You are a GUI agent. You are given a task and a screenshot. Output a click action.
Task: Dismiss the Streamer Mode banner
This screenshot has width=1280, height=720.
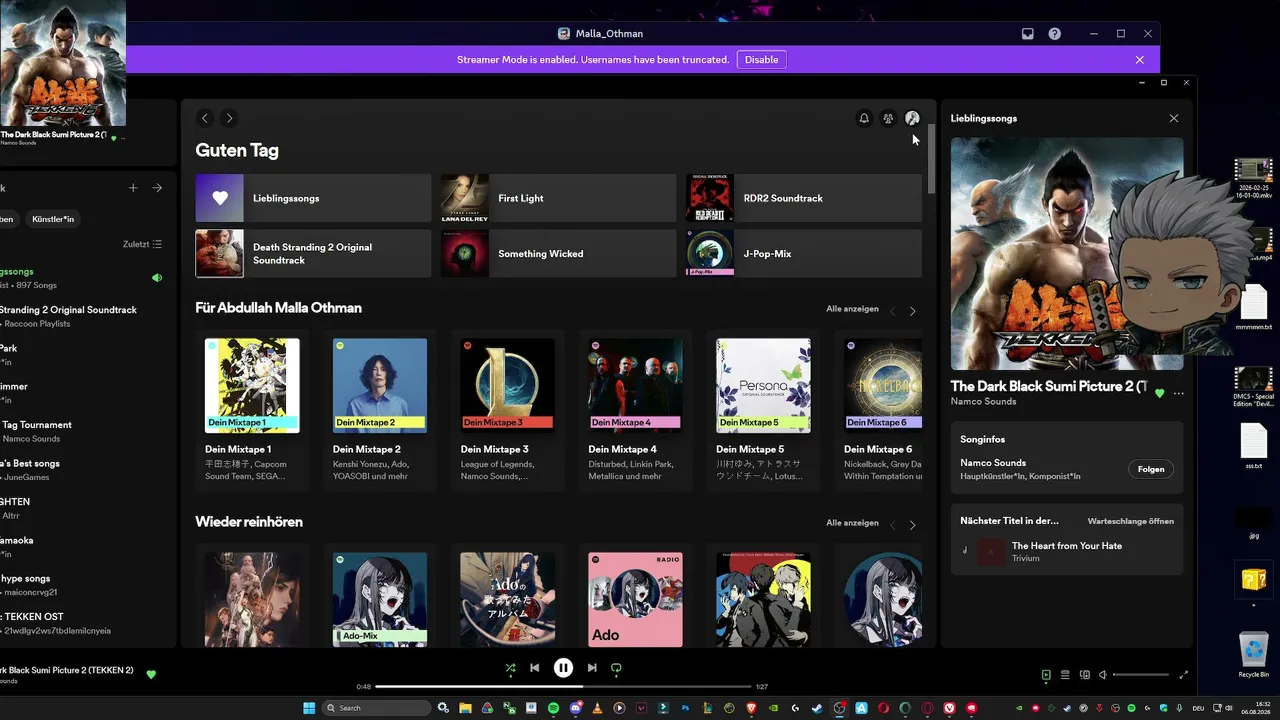[1139, 59]
